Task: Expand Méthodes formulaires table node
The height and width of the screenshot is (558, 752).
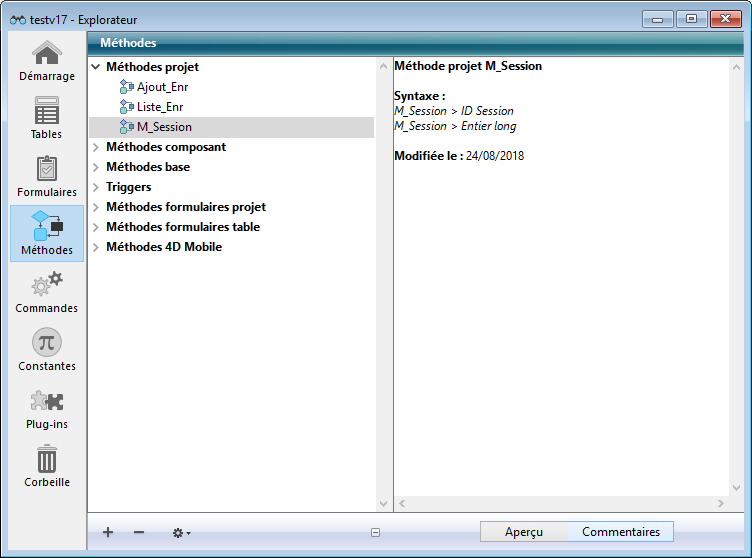Action: tap(96, 227)
